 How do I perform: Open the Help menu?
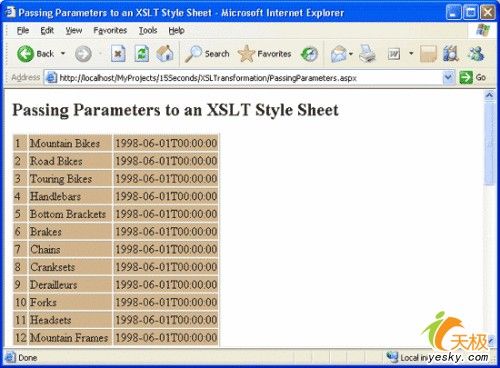pyautogui.click(x=176, y=30)
